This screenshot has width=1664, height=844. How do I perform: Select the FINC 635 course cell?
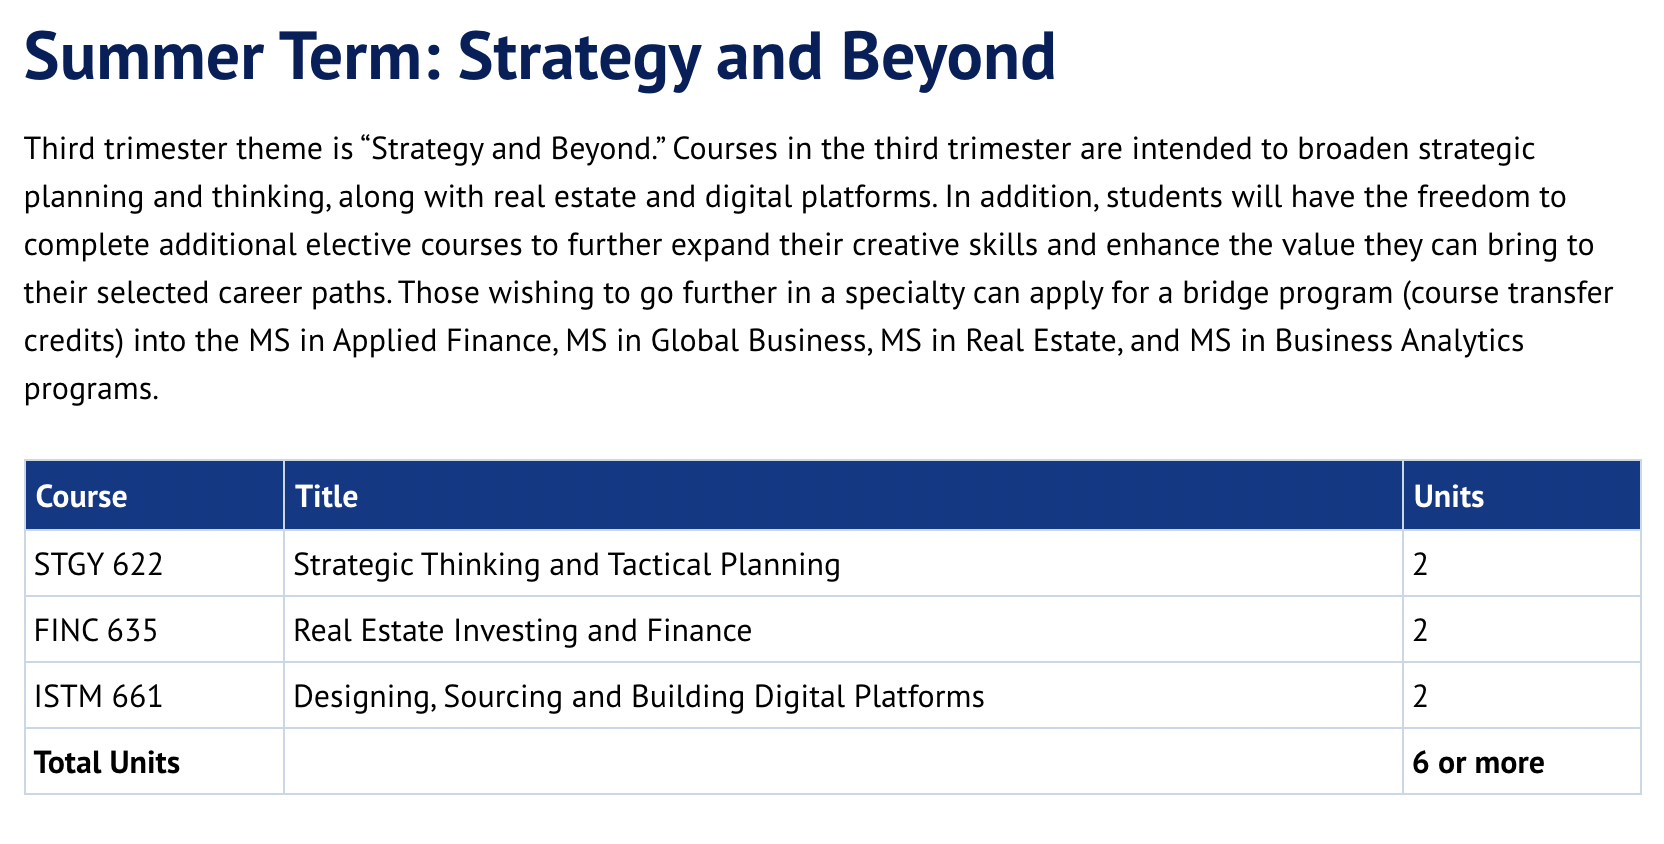coord(96,630)
